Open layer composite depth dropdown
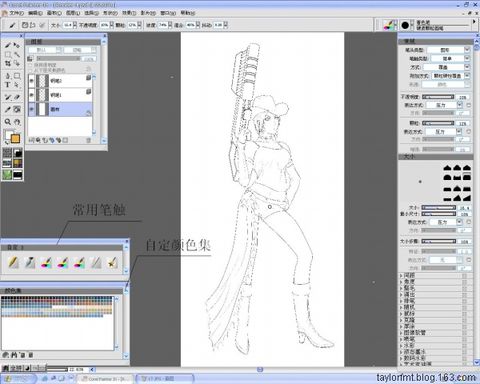The width and height of the screenshot is (480, 384). tap(80, 50)
